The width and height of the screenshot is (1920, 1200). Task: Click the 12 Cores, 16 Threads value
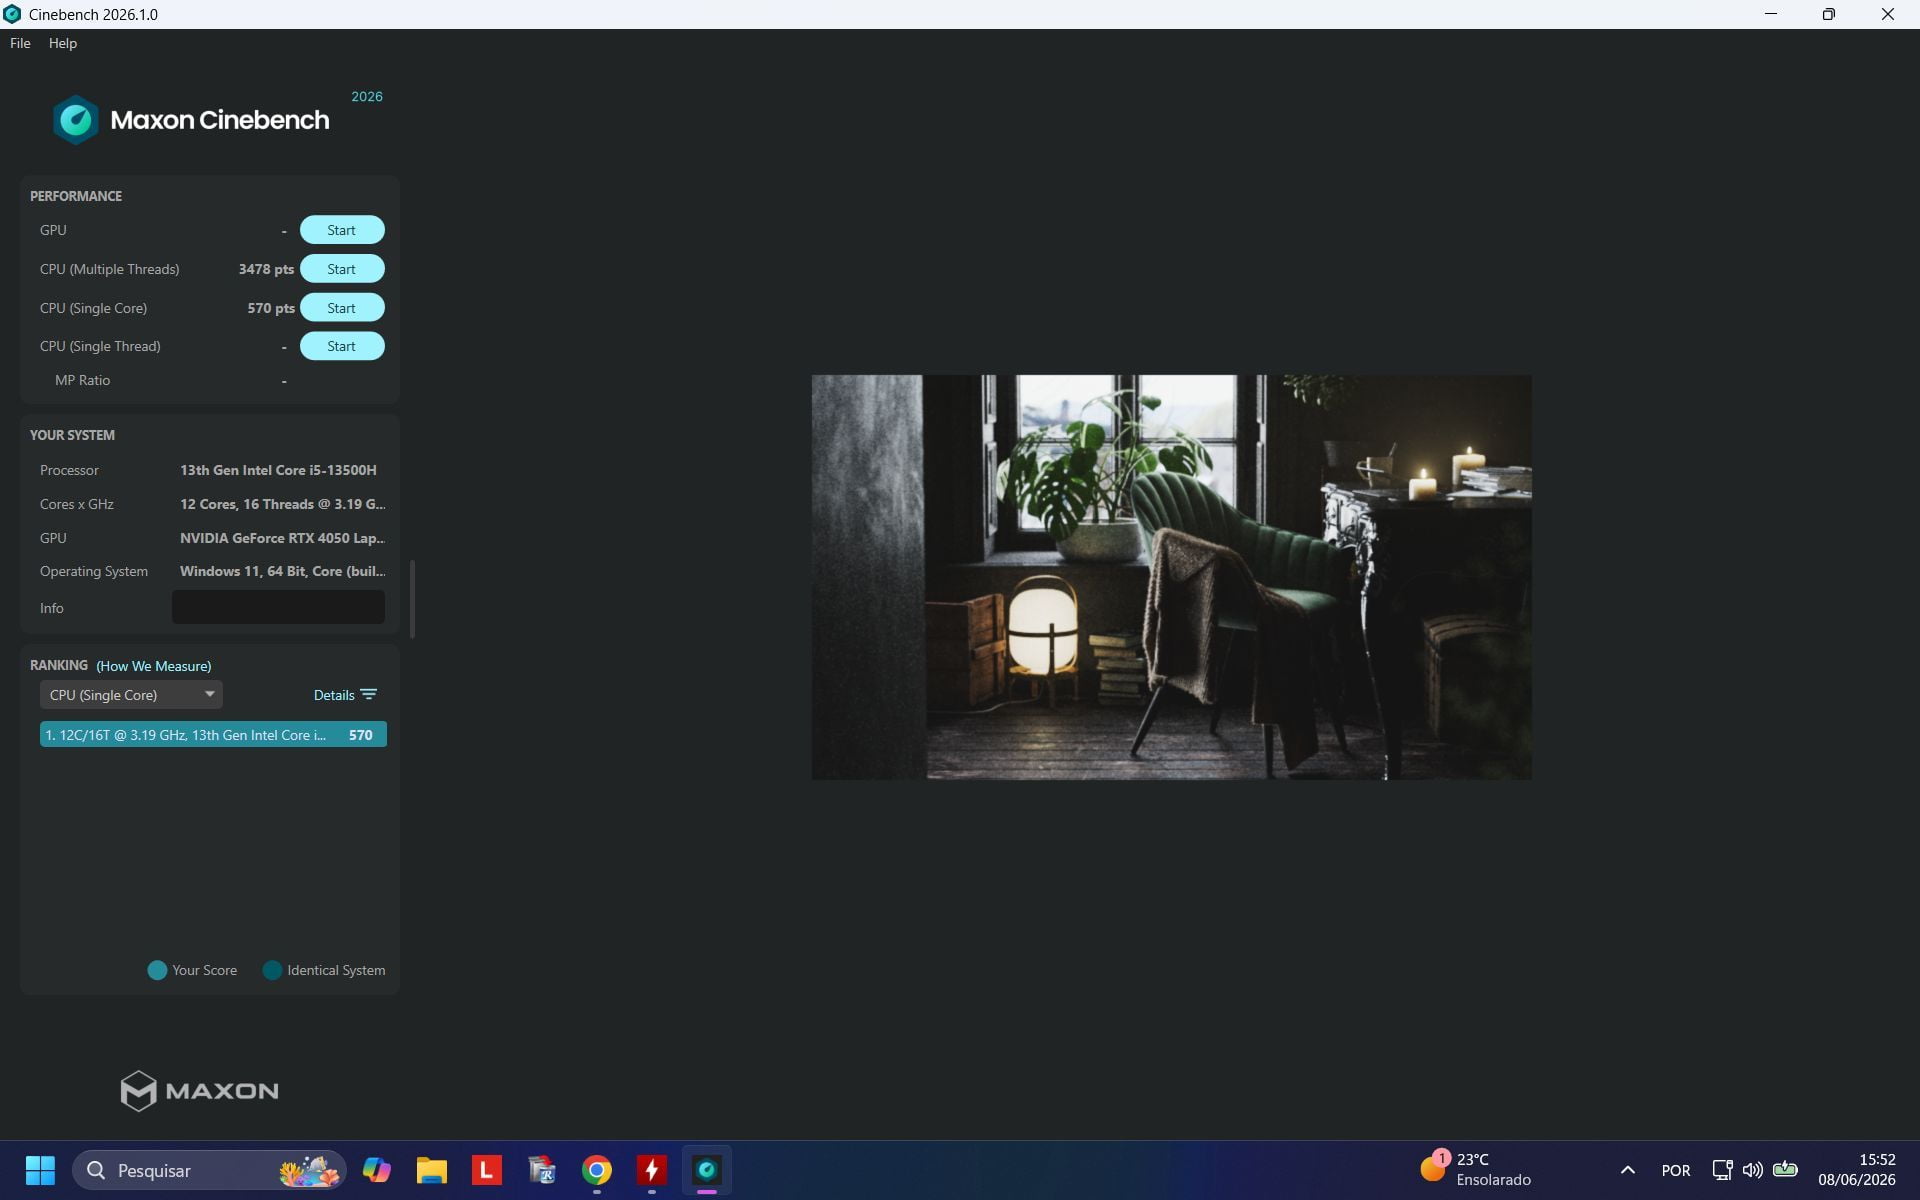(282, 504)
